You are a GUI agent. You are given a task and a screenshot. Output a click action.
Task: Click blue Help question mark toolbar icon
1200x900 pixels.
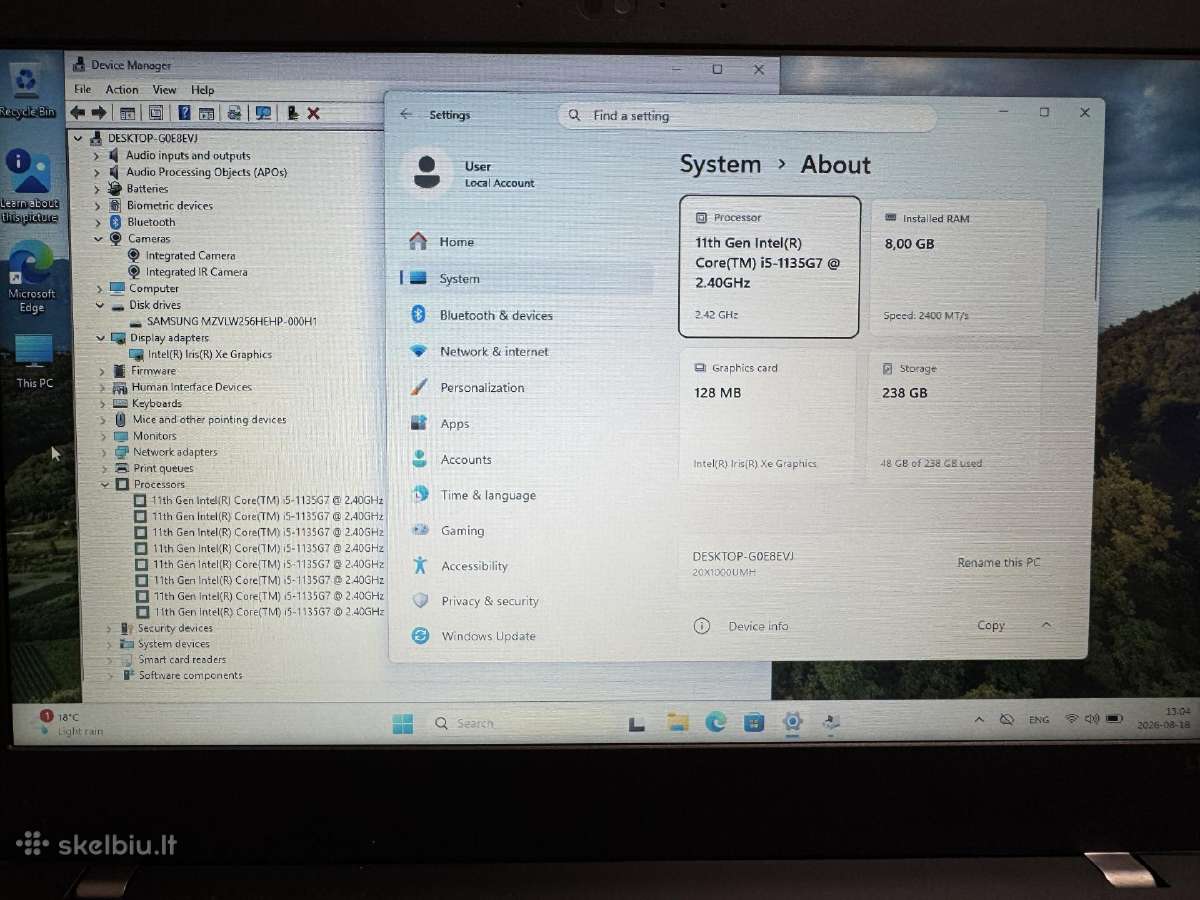click(x=184, y=113)
